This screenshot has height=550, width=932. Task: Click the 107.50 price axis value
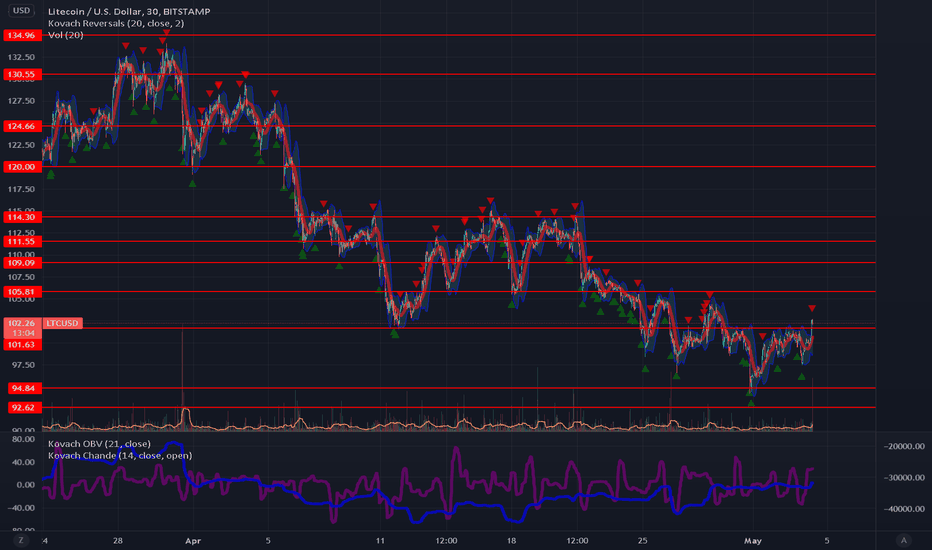click(x=21, y=277)
